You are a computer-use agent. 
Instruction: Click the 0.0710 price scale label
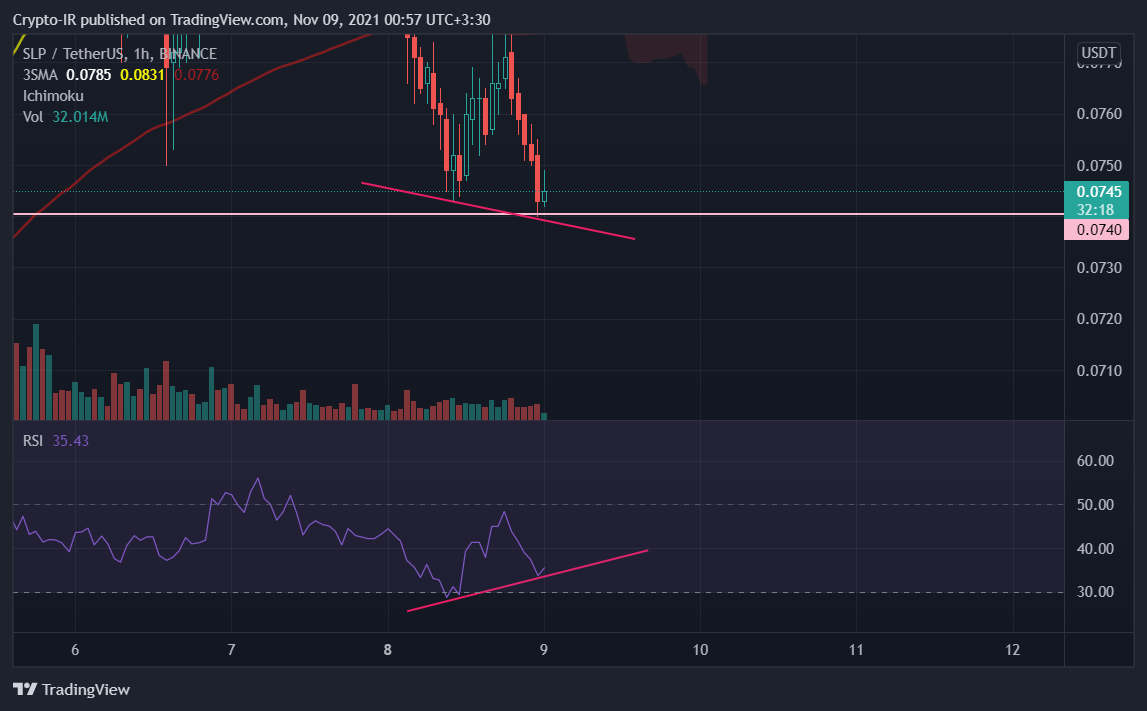pyautogui.click(x=1099, y=371)
